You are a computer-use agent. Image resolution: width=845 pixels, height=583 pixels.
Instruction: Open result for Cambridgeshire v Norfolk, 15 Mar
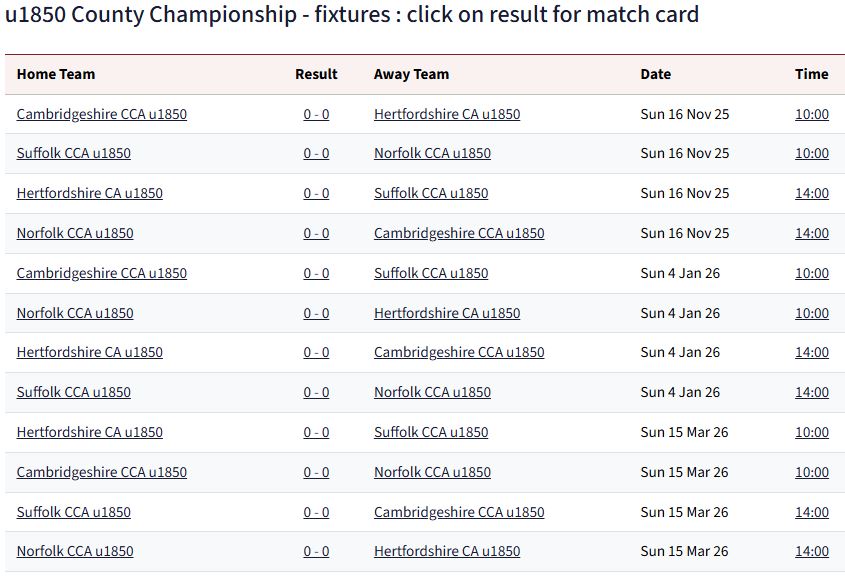coord(316,472)
